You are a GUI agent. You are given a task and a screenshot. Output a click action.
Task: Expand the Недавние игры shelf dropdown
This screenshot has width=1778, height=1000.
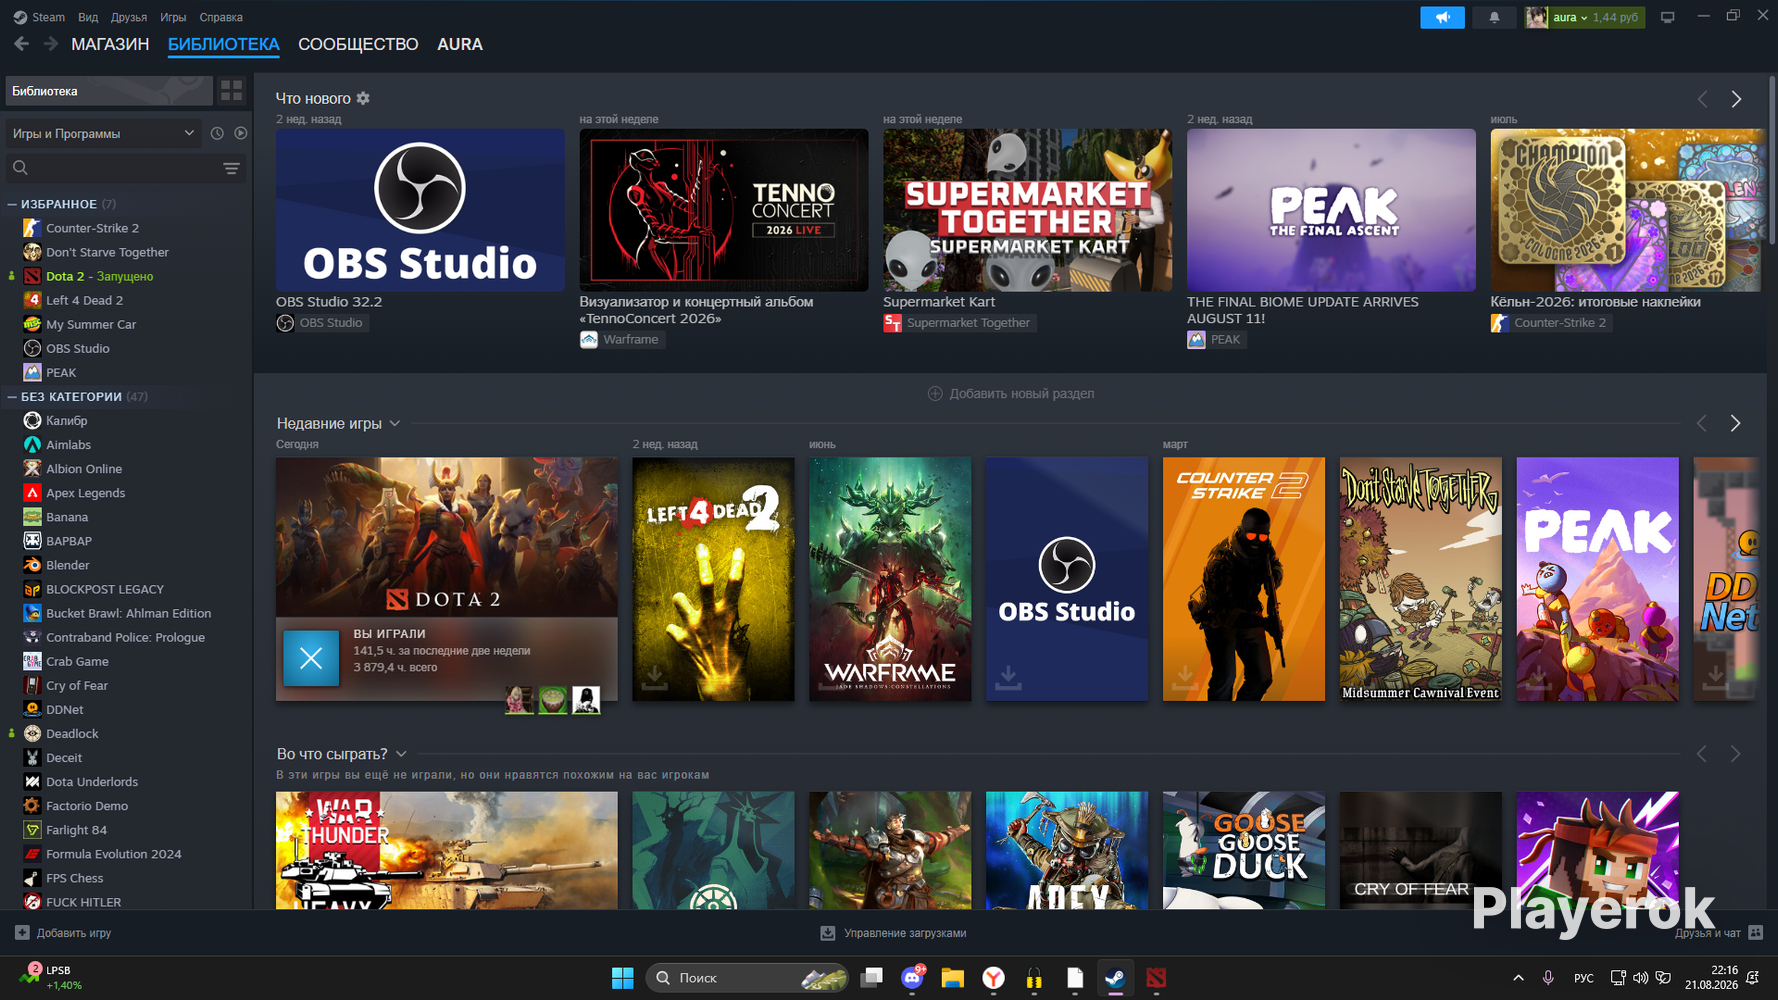(x=395, y=424)
